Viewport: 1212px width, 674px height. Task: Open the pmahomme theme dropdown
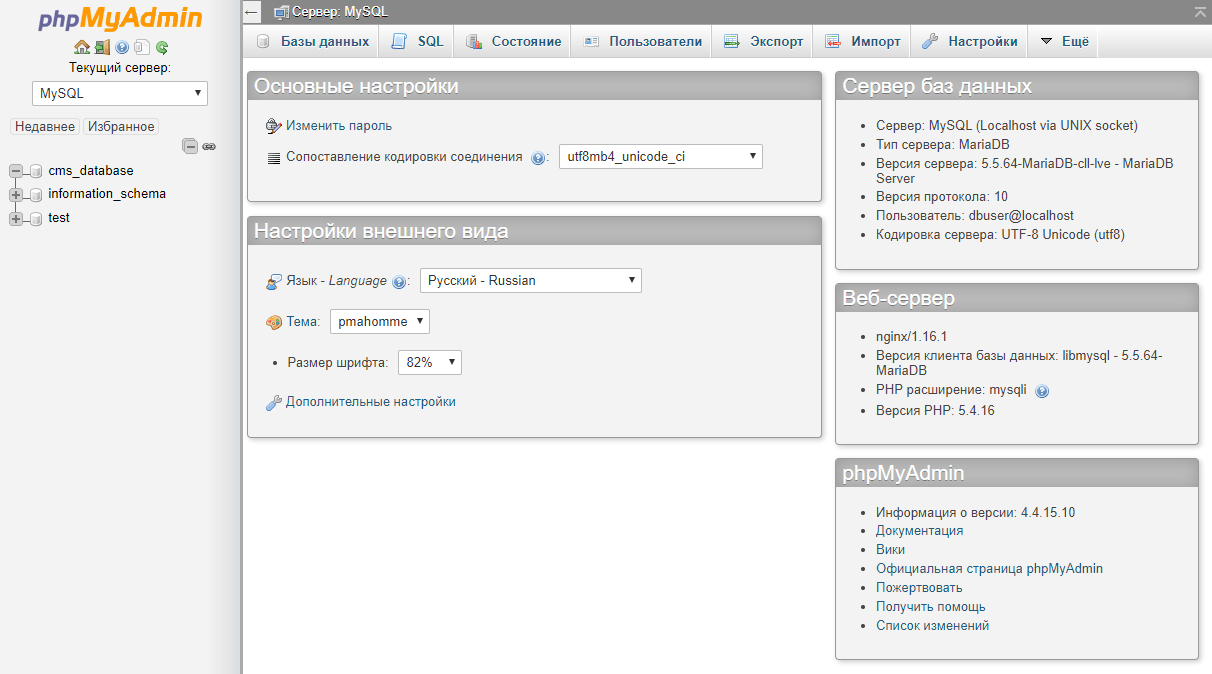click(x=379, y=321)
